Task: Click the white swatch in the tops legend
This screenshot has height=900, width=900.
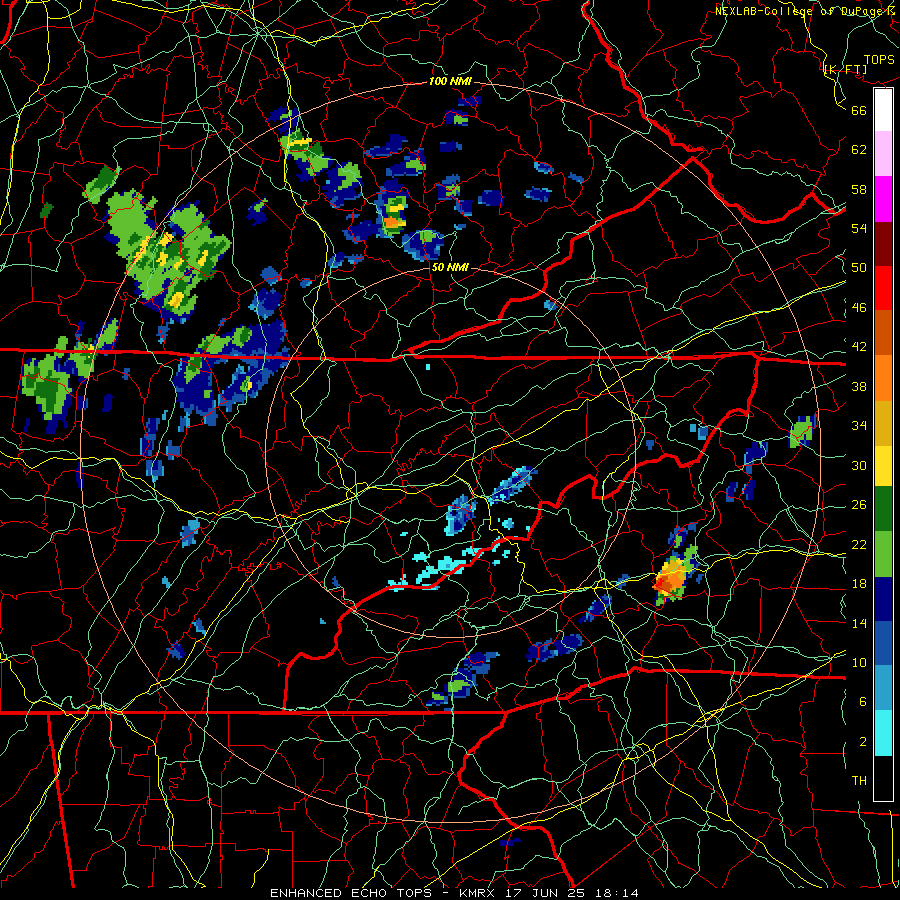Action: click(883, 110)
